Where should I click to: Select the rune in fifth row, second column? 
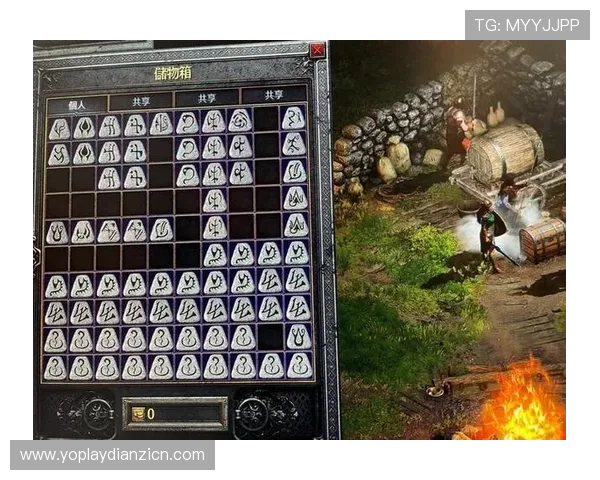pyautogui.click(x=83, y=232)
